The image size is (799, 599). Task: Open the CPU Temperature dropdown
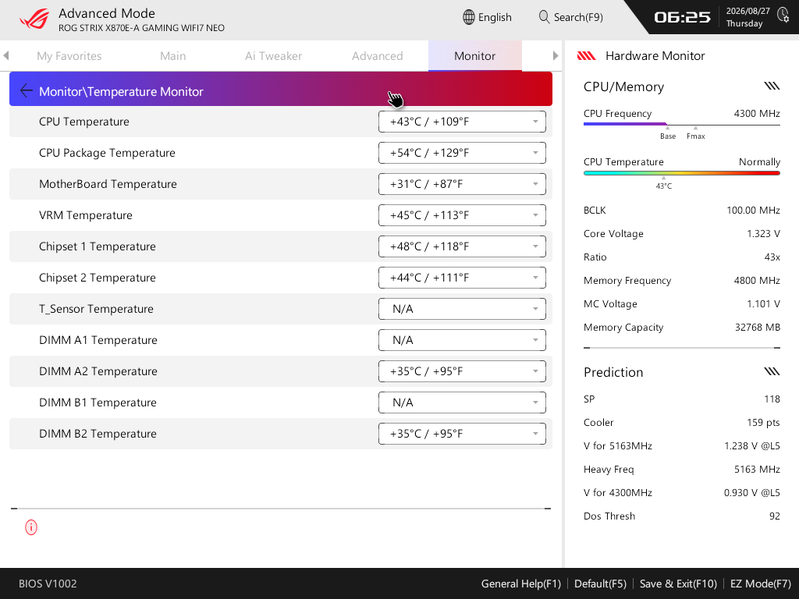tap(462, 122)
